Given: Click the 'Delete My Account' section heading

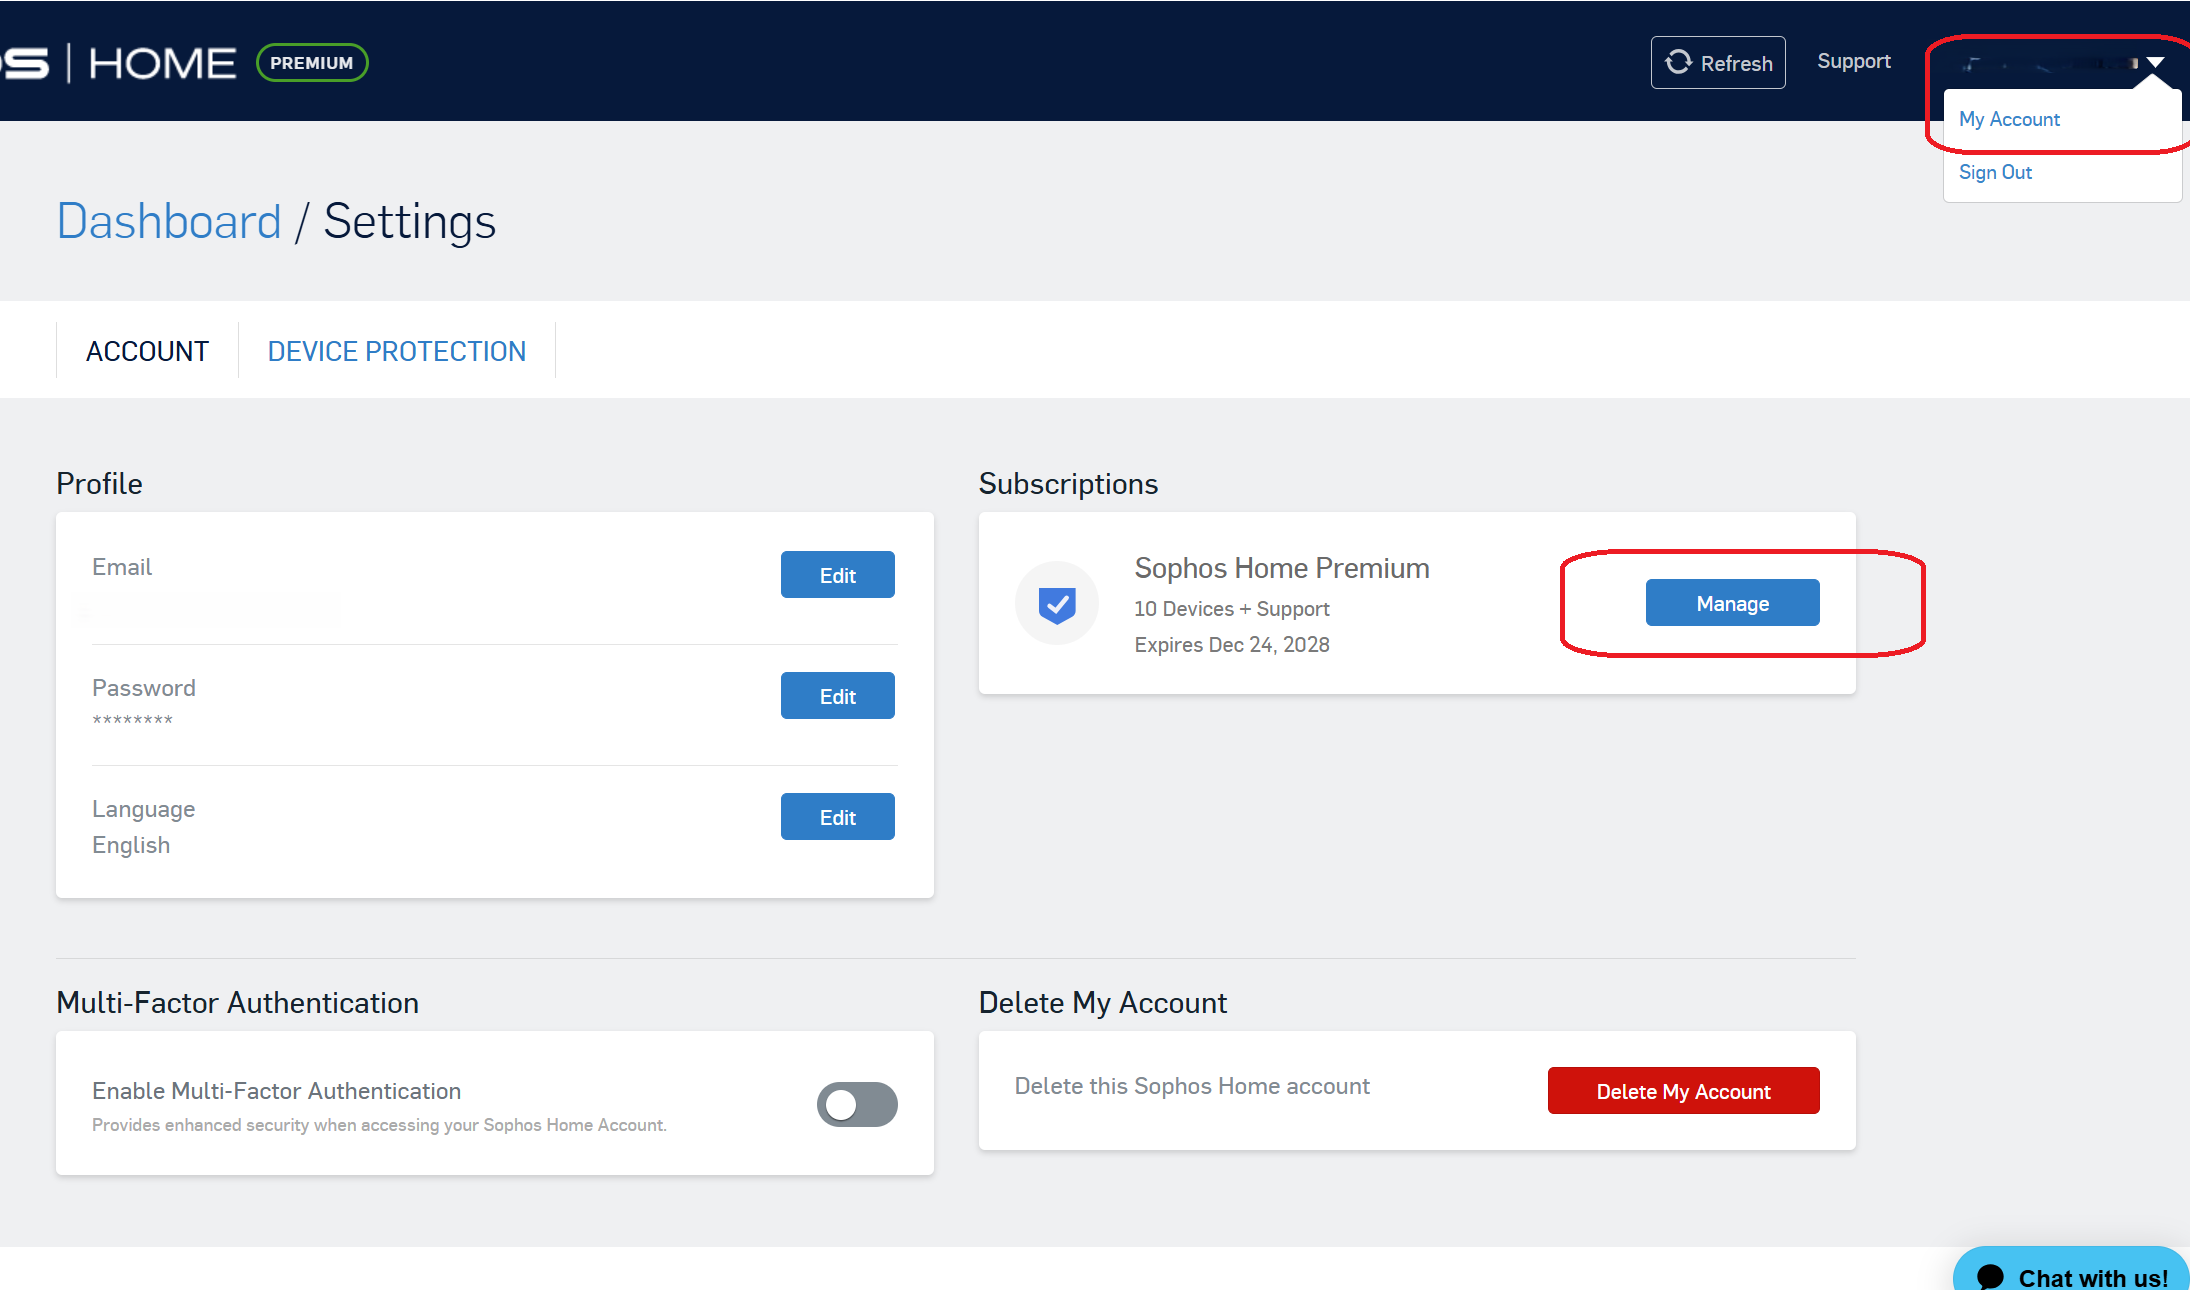Looking at the screenshot, I should (x=1102, y=1003).
